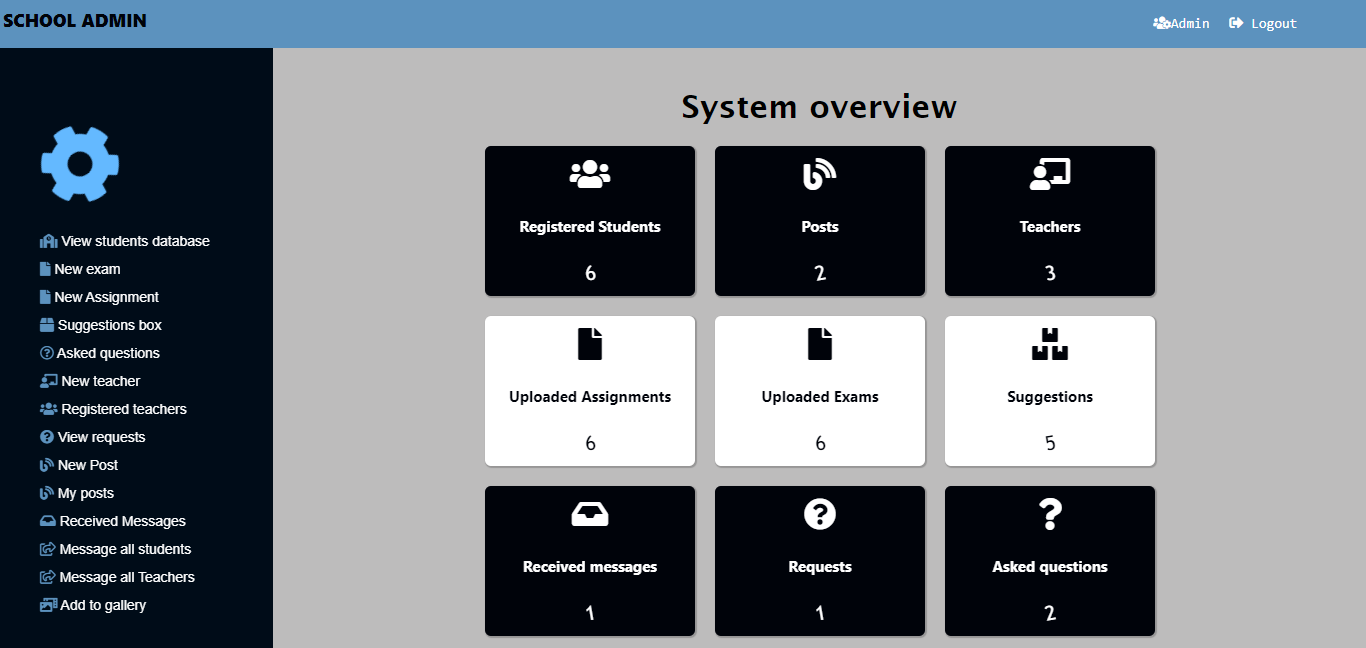The image size is (1366, 648).
Task: Click the gear icon above the sidebar menu
Action: 79,163
